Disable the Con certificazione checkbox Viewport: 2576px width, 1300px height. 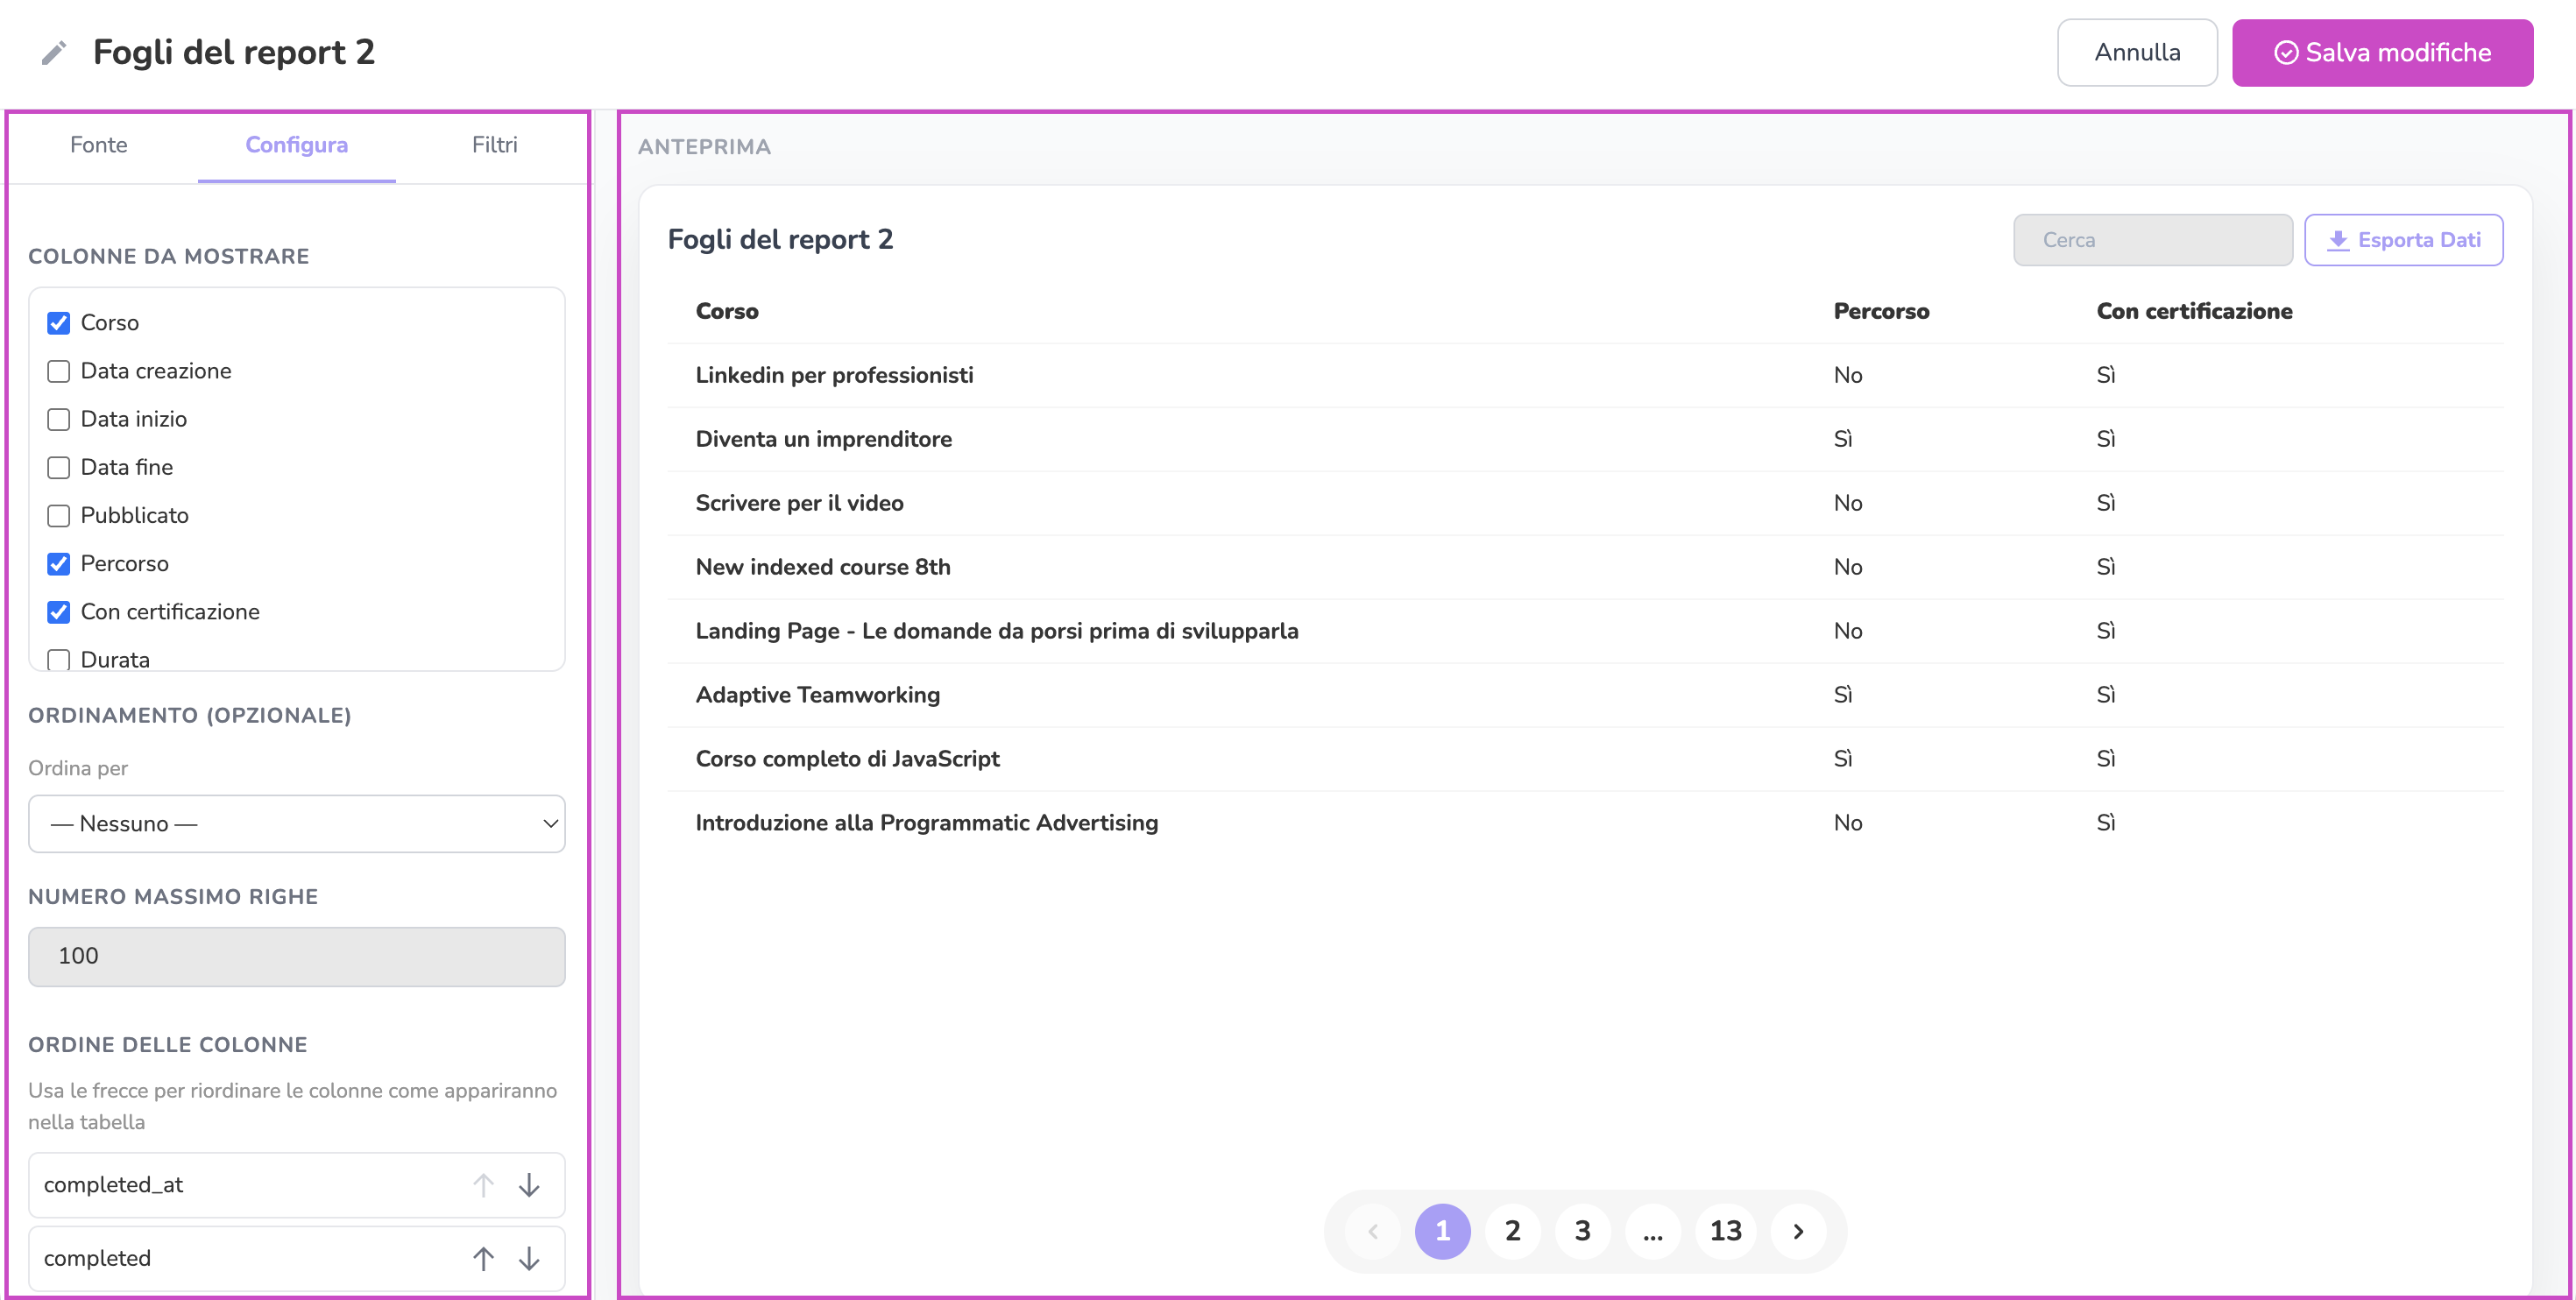59,611
